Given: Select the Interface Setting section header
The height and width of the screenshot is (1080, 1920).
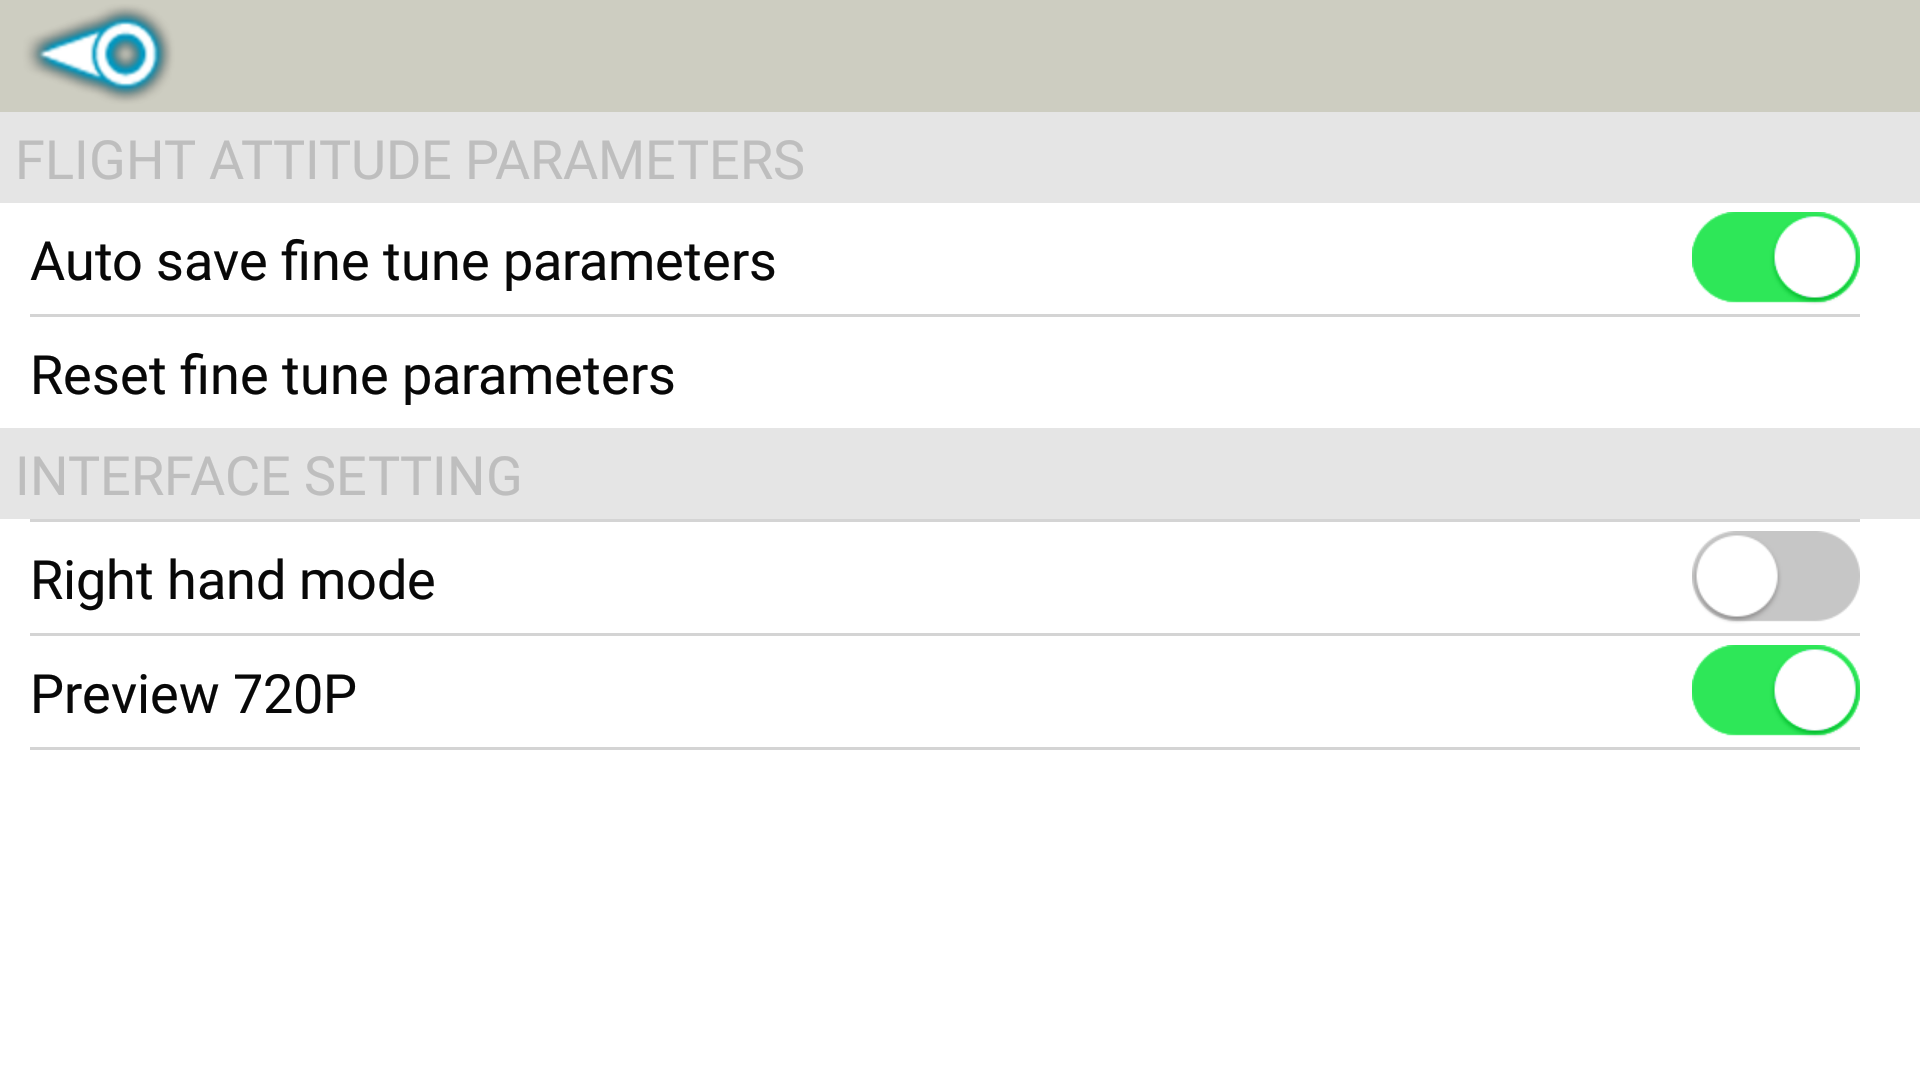Looking at the screenshot, I should point(268,476).
